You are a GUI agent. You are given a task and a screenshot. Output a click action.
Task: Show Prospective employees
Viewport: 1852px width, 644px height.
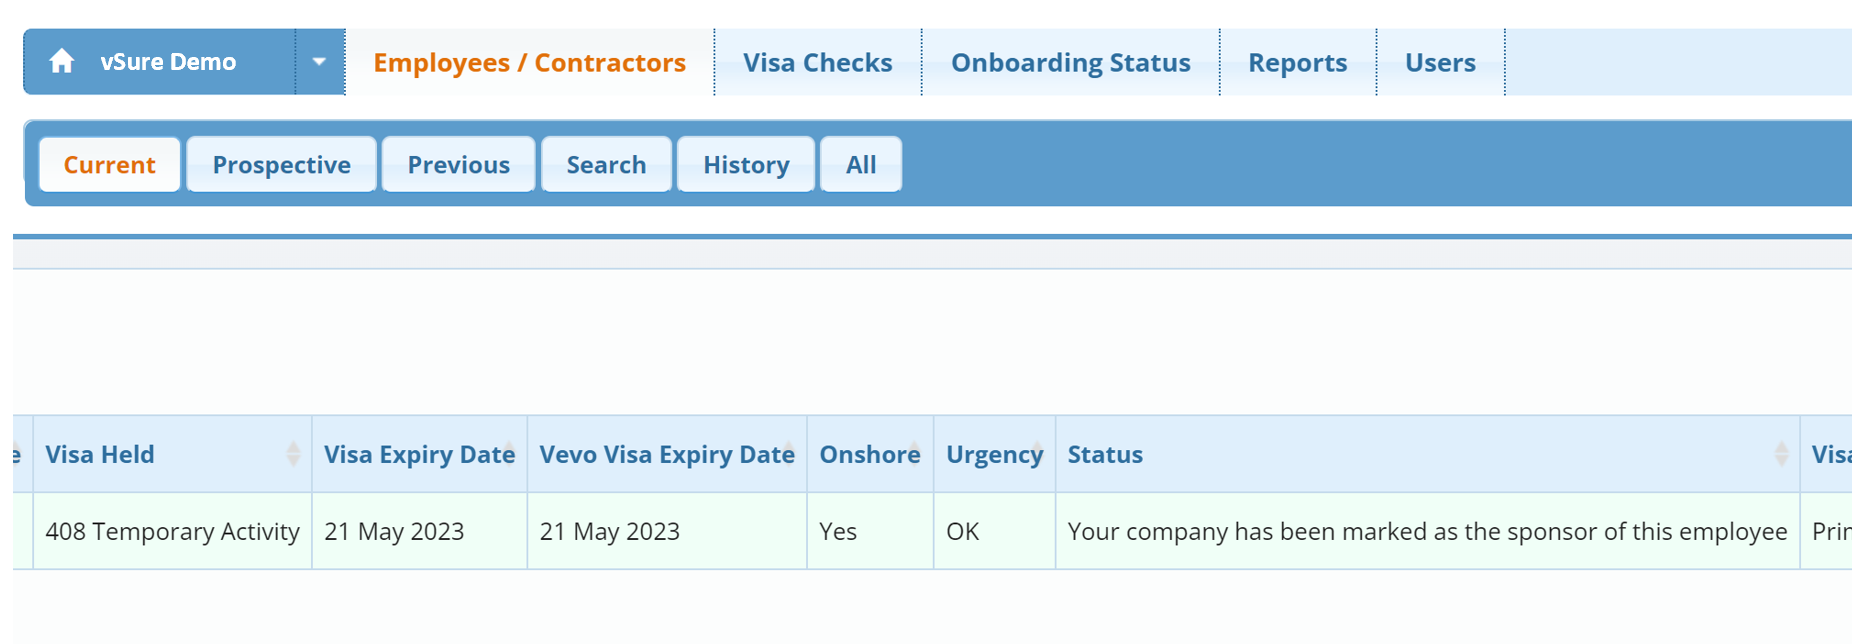[x=281, y=165]
